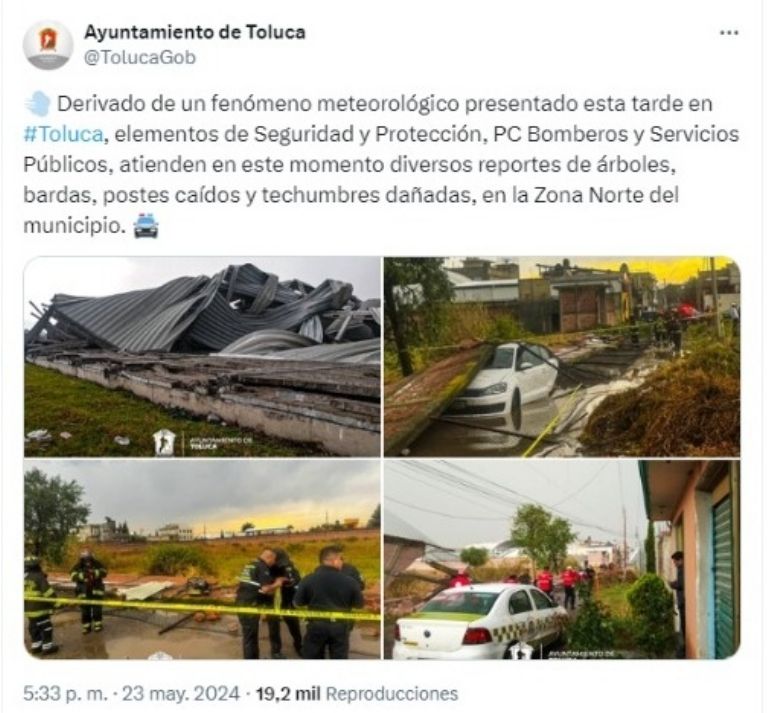This screenshot has height=713, width=768.
Task: Open the photo of the white car under debris
Action: [x=562, y=356]
